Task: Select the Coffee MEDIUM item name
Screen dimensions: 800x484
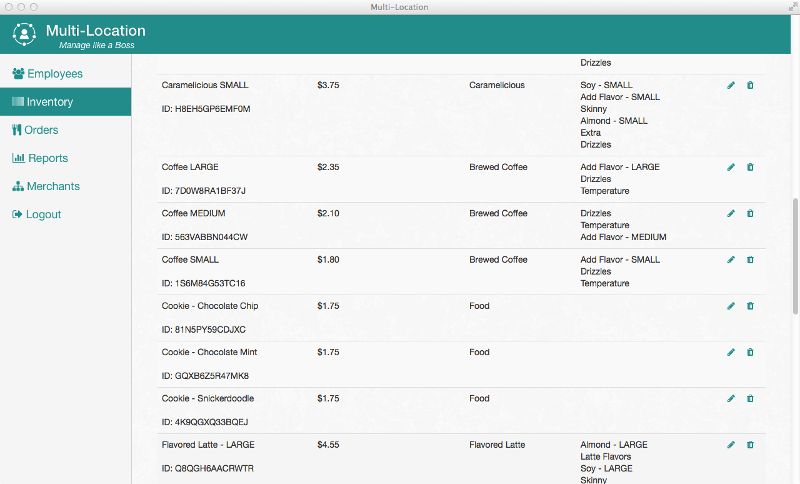Action: [193, 213]
